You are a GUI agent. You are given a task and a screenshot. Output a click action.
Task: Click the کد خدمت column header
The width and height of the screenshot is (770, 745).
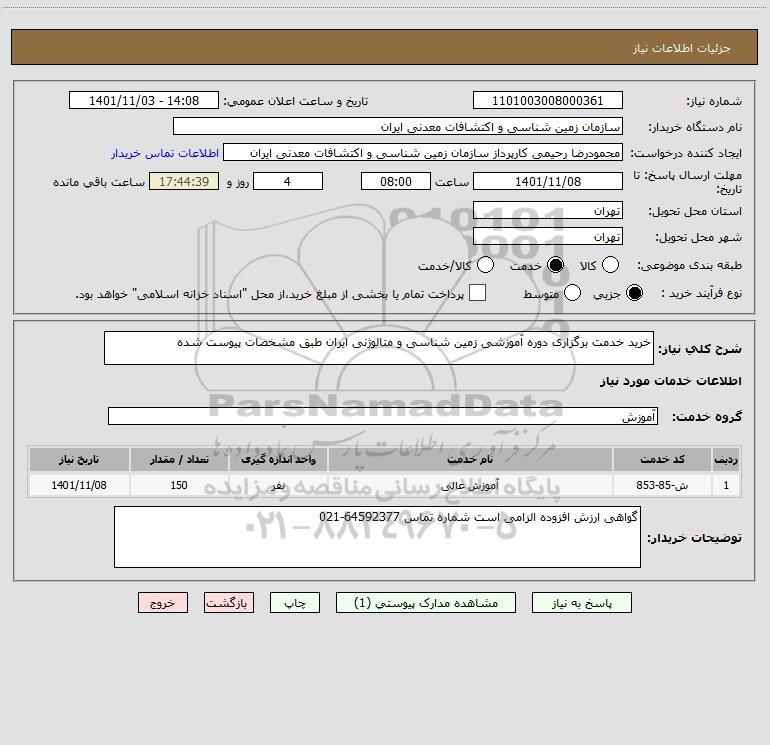coord(661,459)
